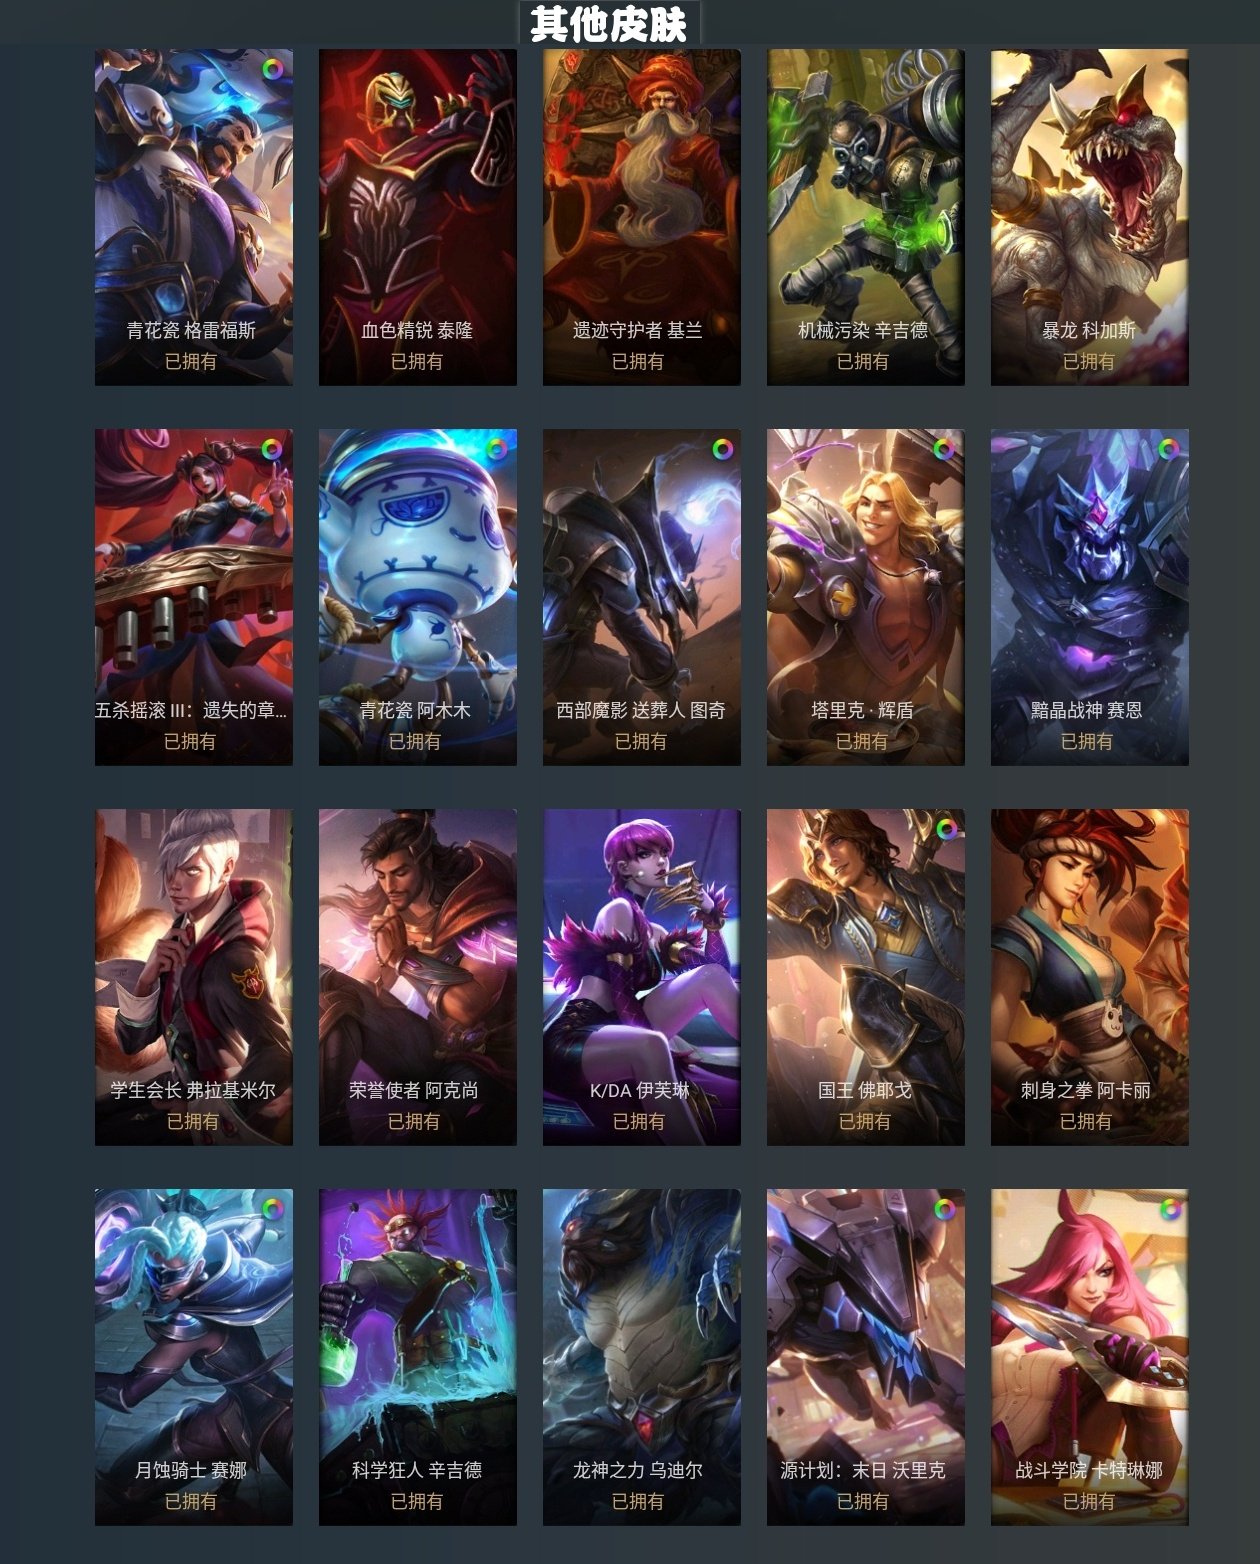Image resolution: width=1260 pixels, height=1564 pixels.
Task: Click 已拥有 under 荣誉使者 阿克尚
Action: coord(414,1121)
